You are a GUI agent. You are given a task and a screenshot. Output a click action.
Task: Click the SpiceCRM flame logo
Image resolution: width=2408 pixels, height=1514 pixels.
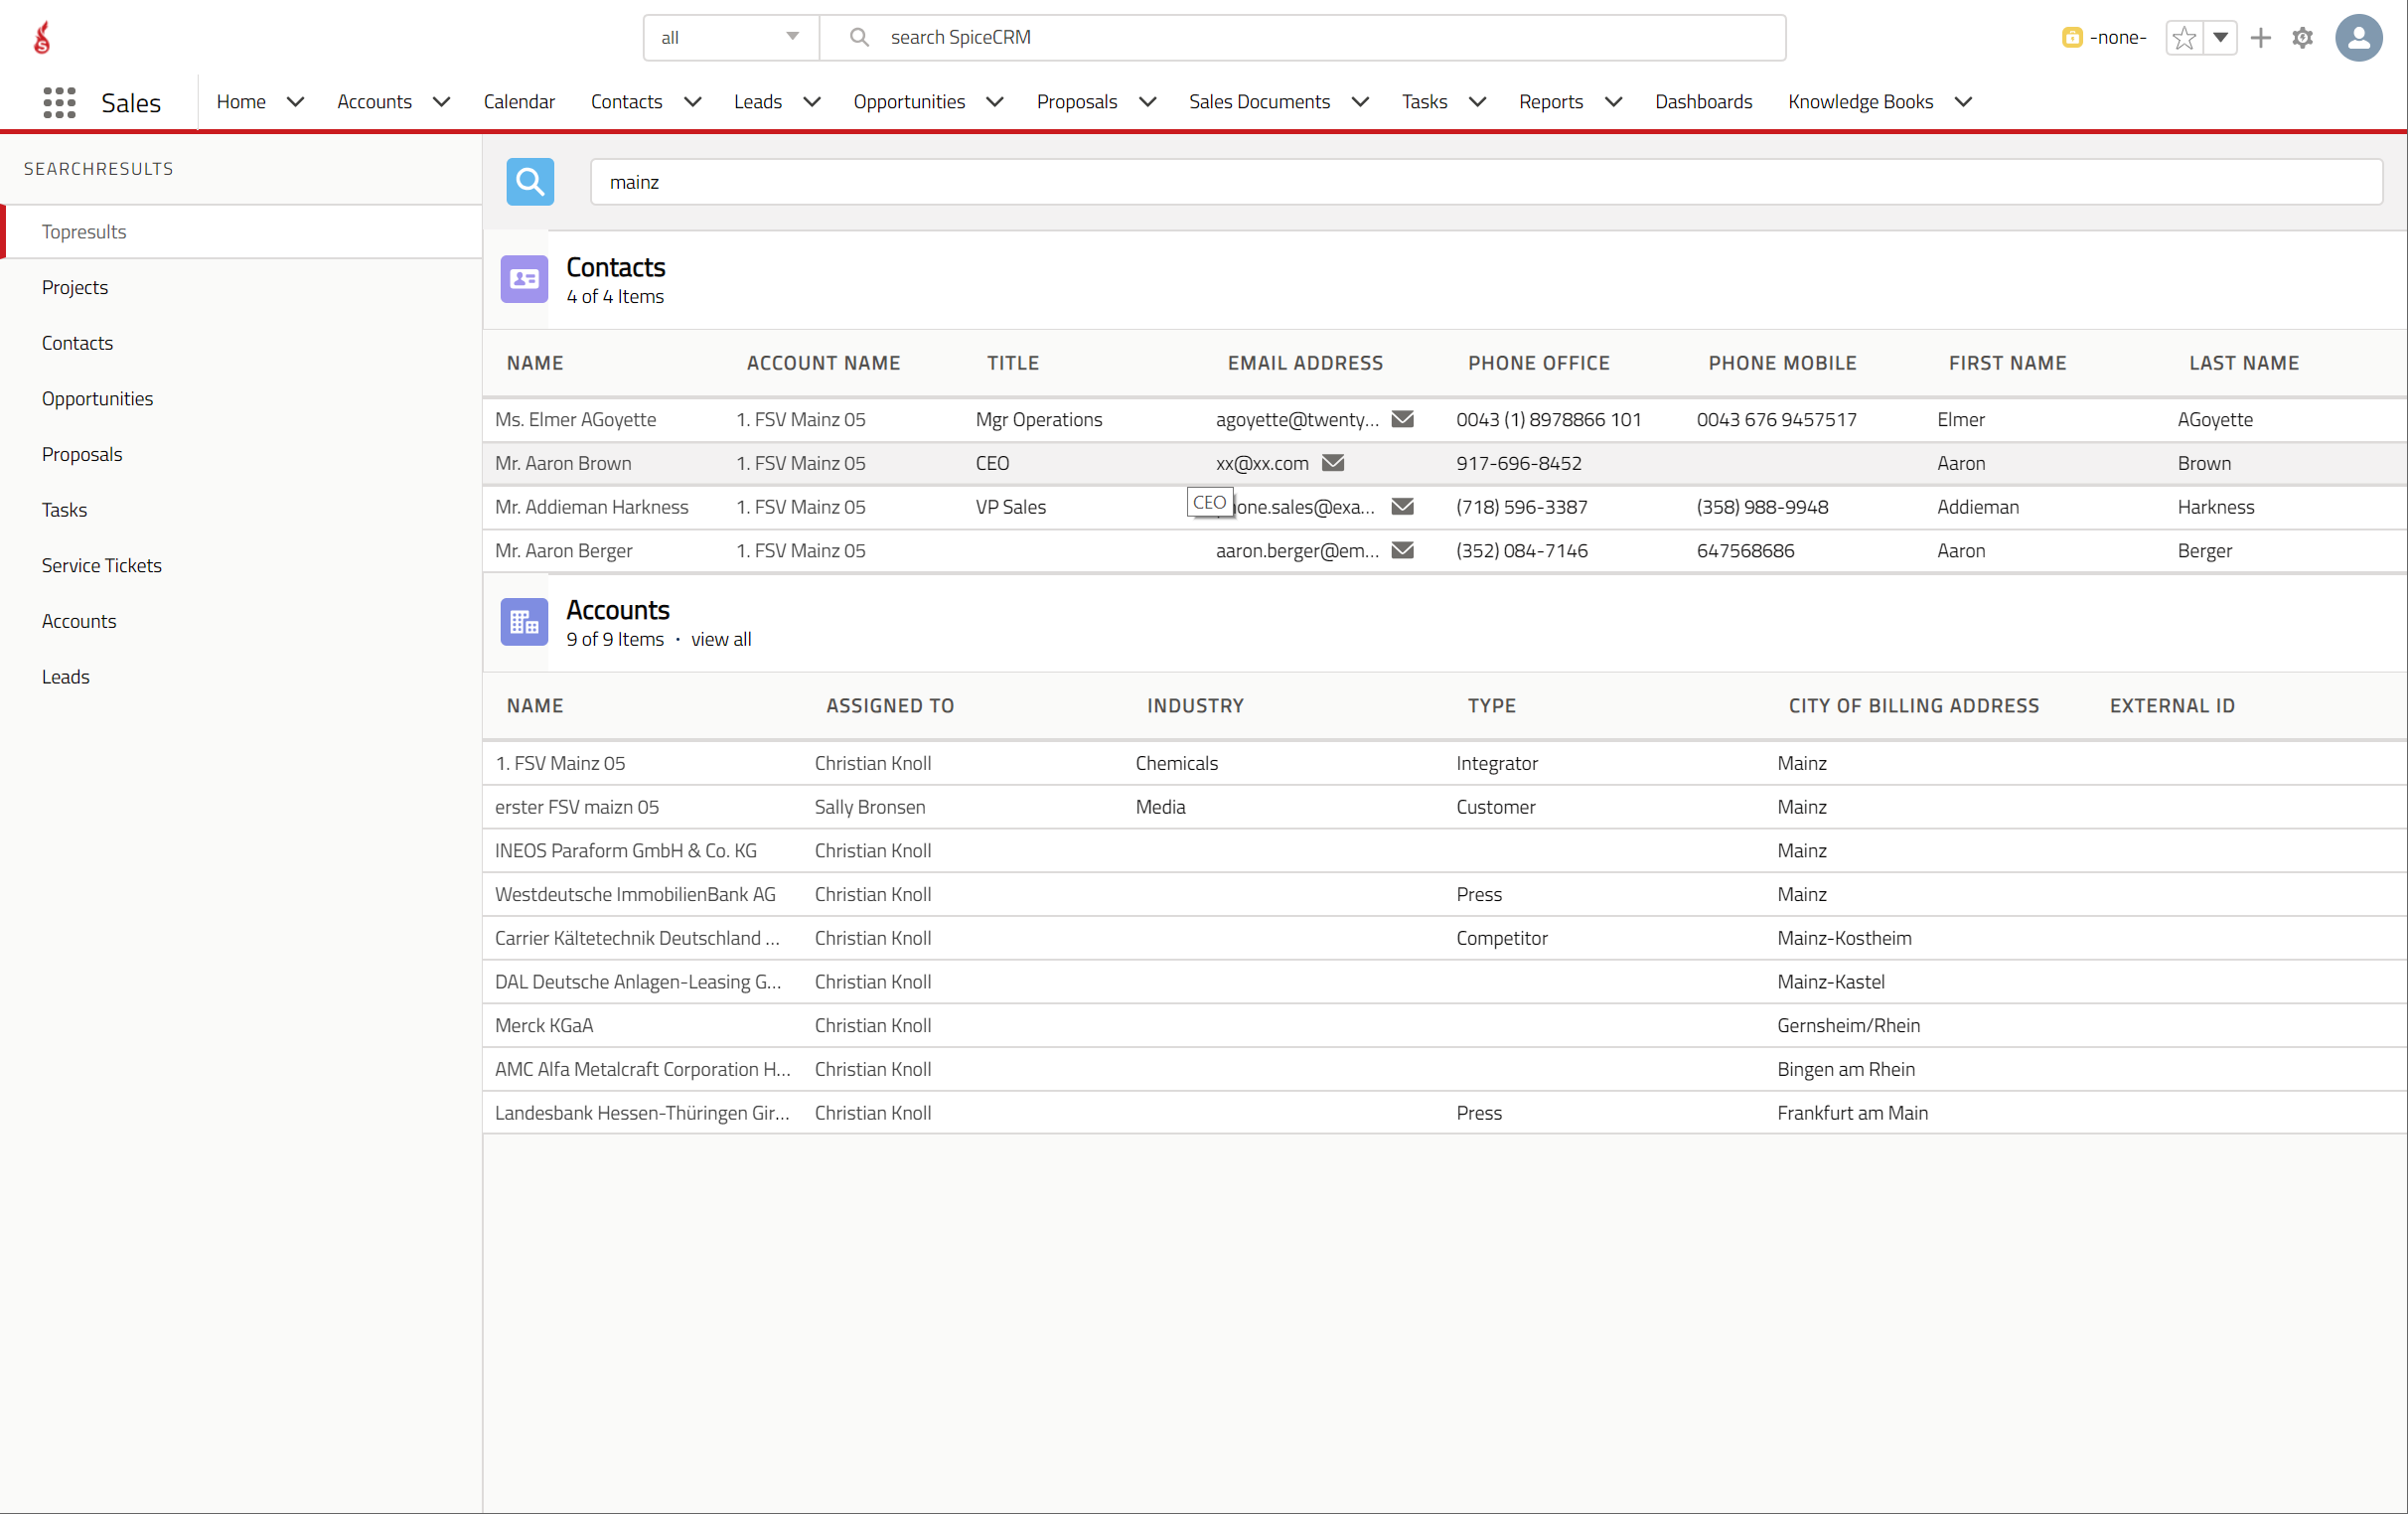42,38
